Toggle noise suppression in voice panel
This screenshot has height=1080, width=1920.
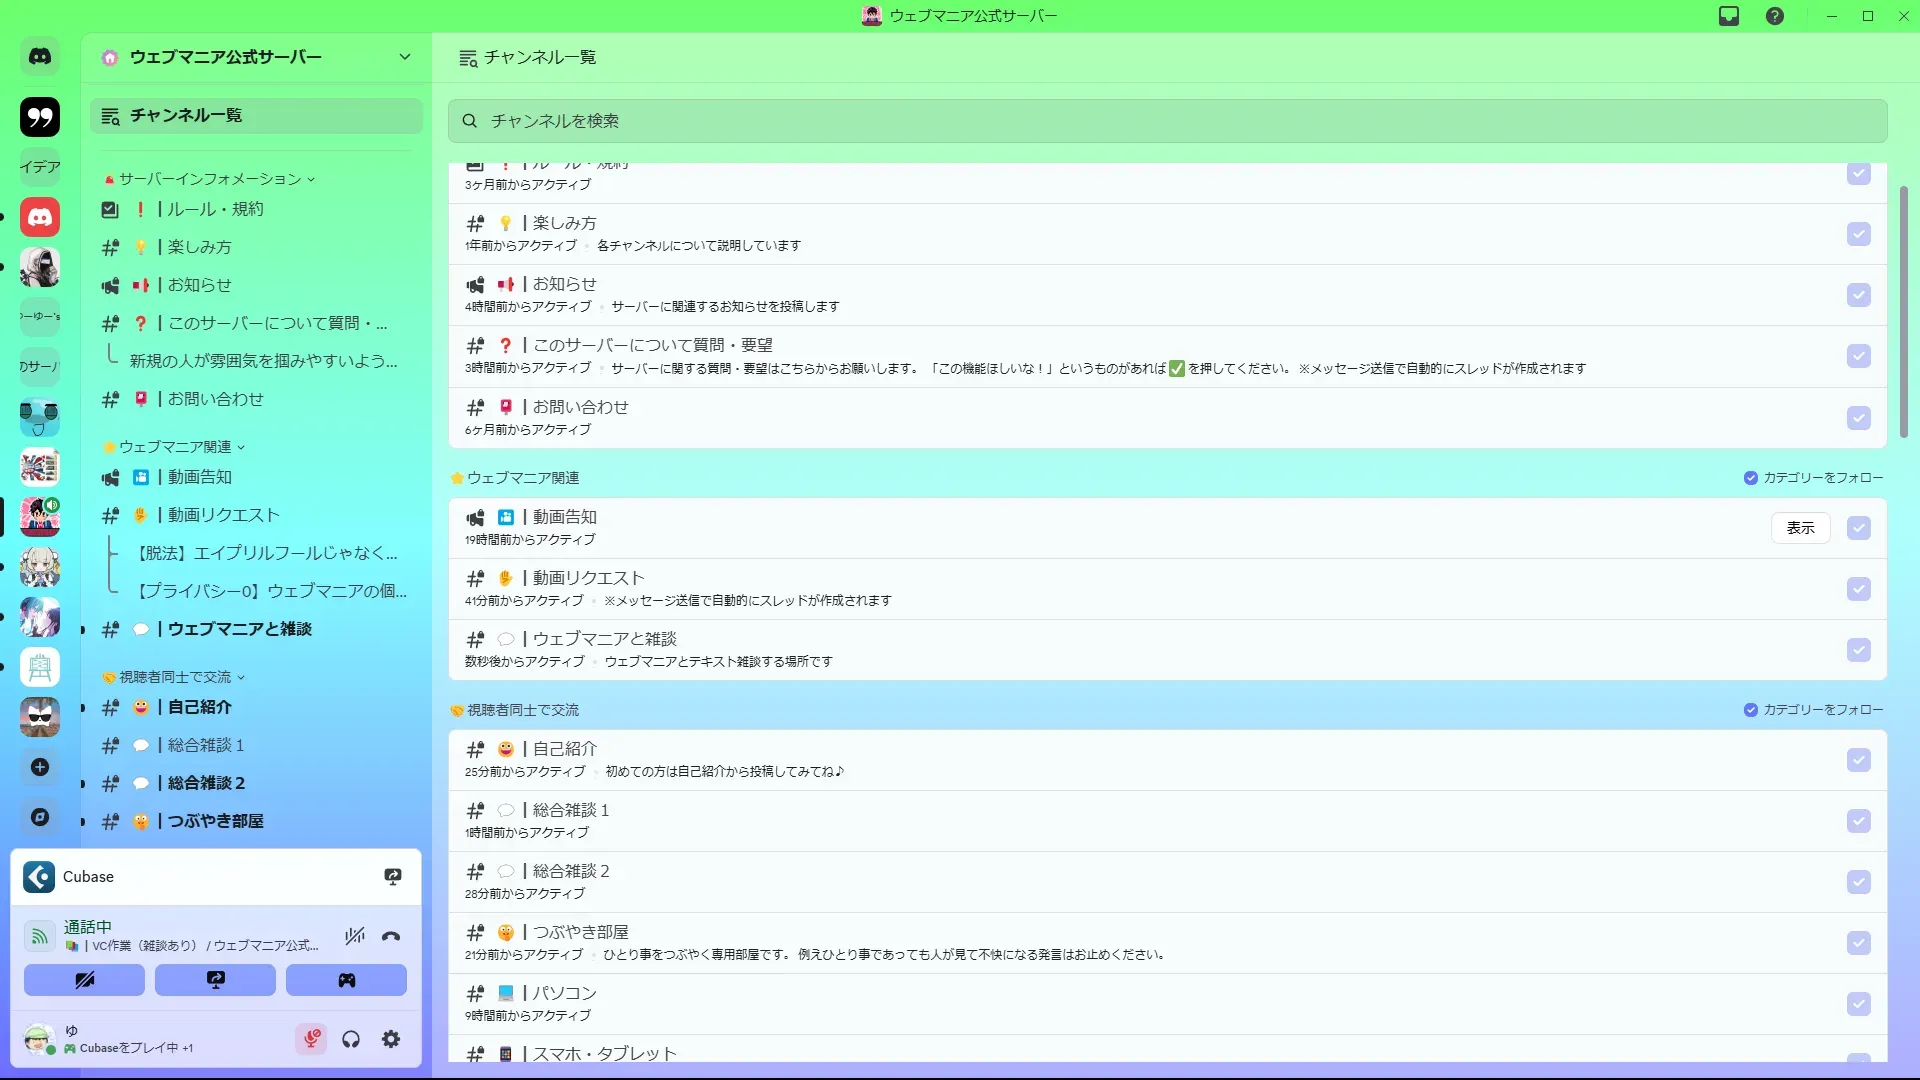[354, 937]
